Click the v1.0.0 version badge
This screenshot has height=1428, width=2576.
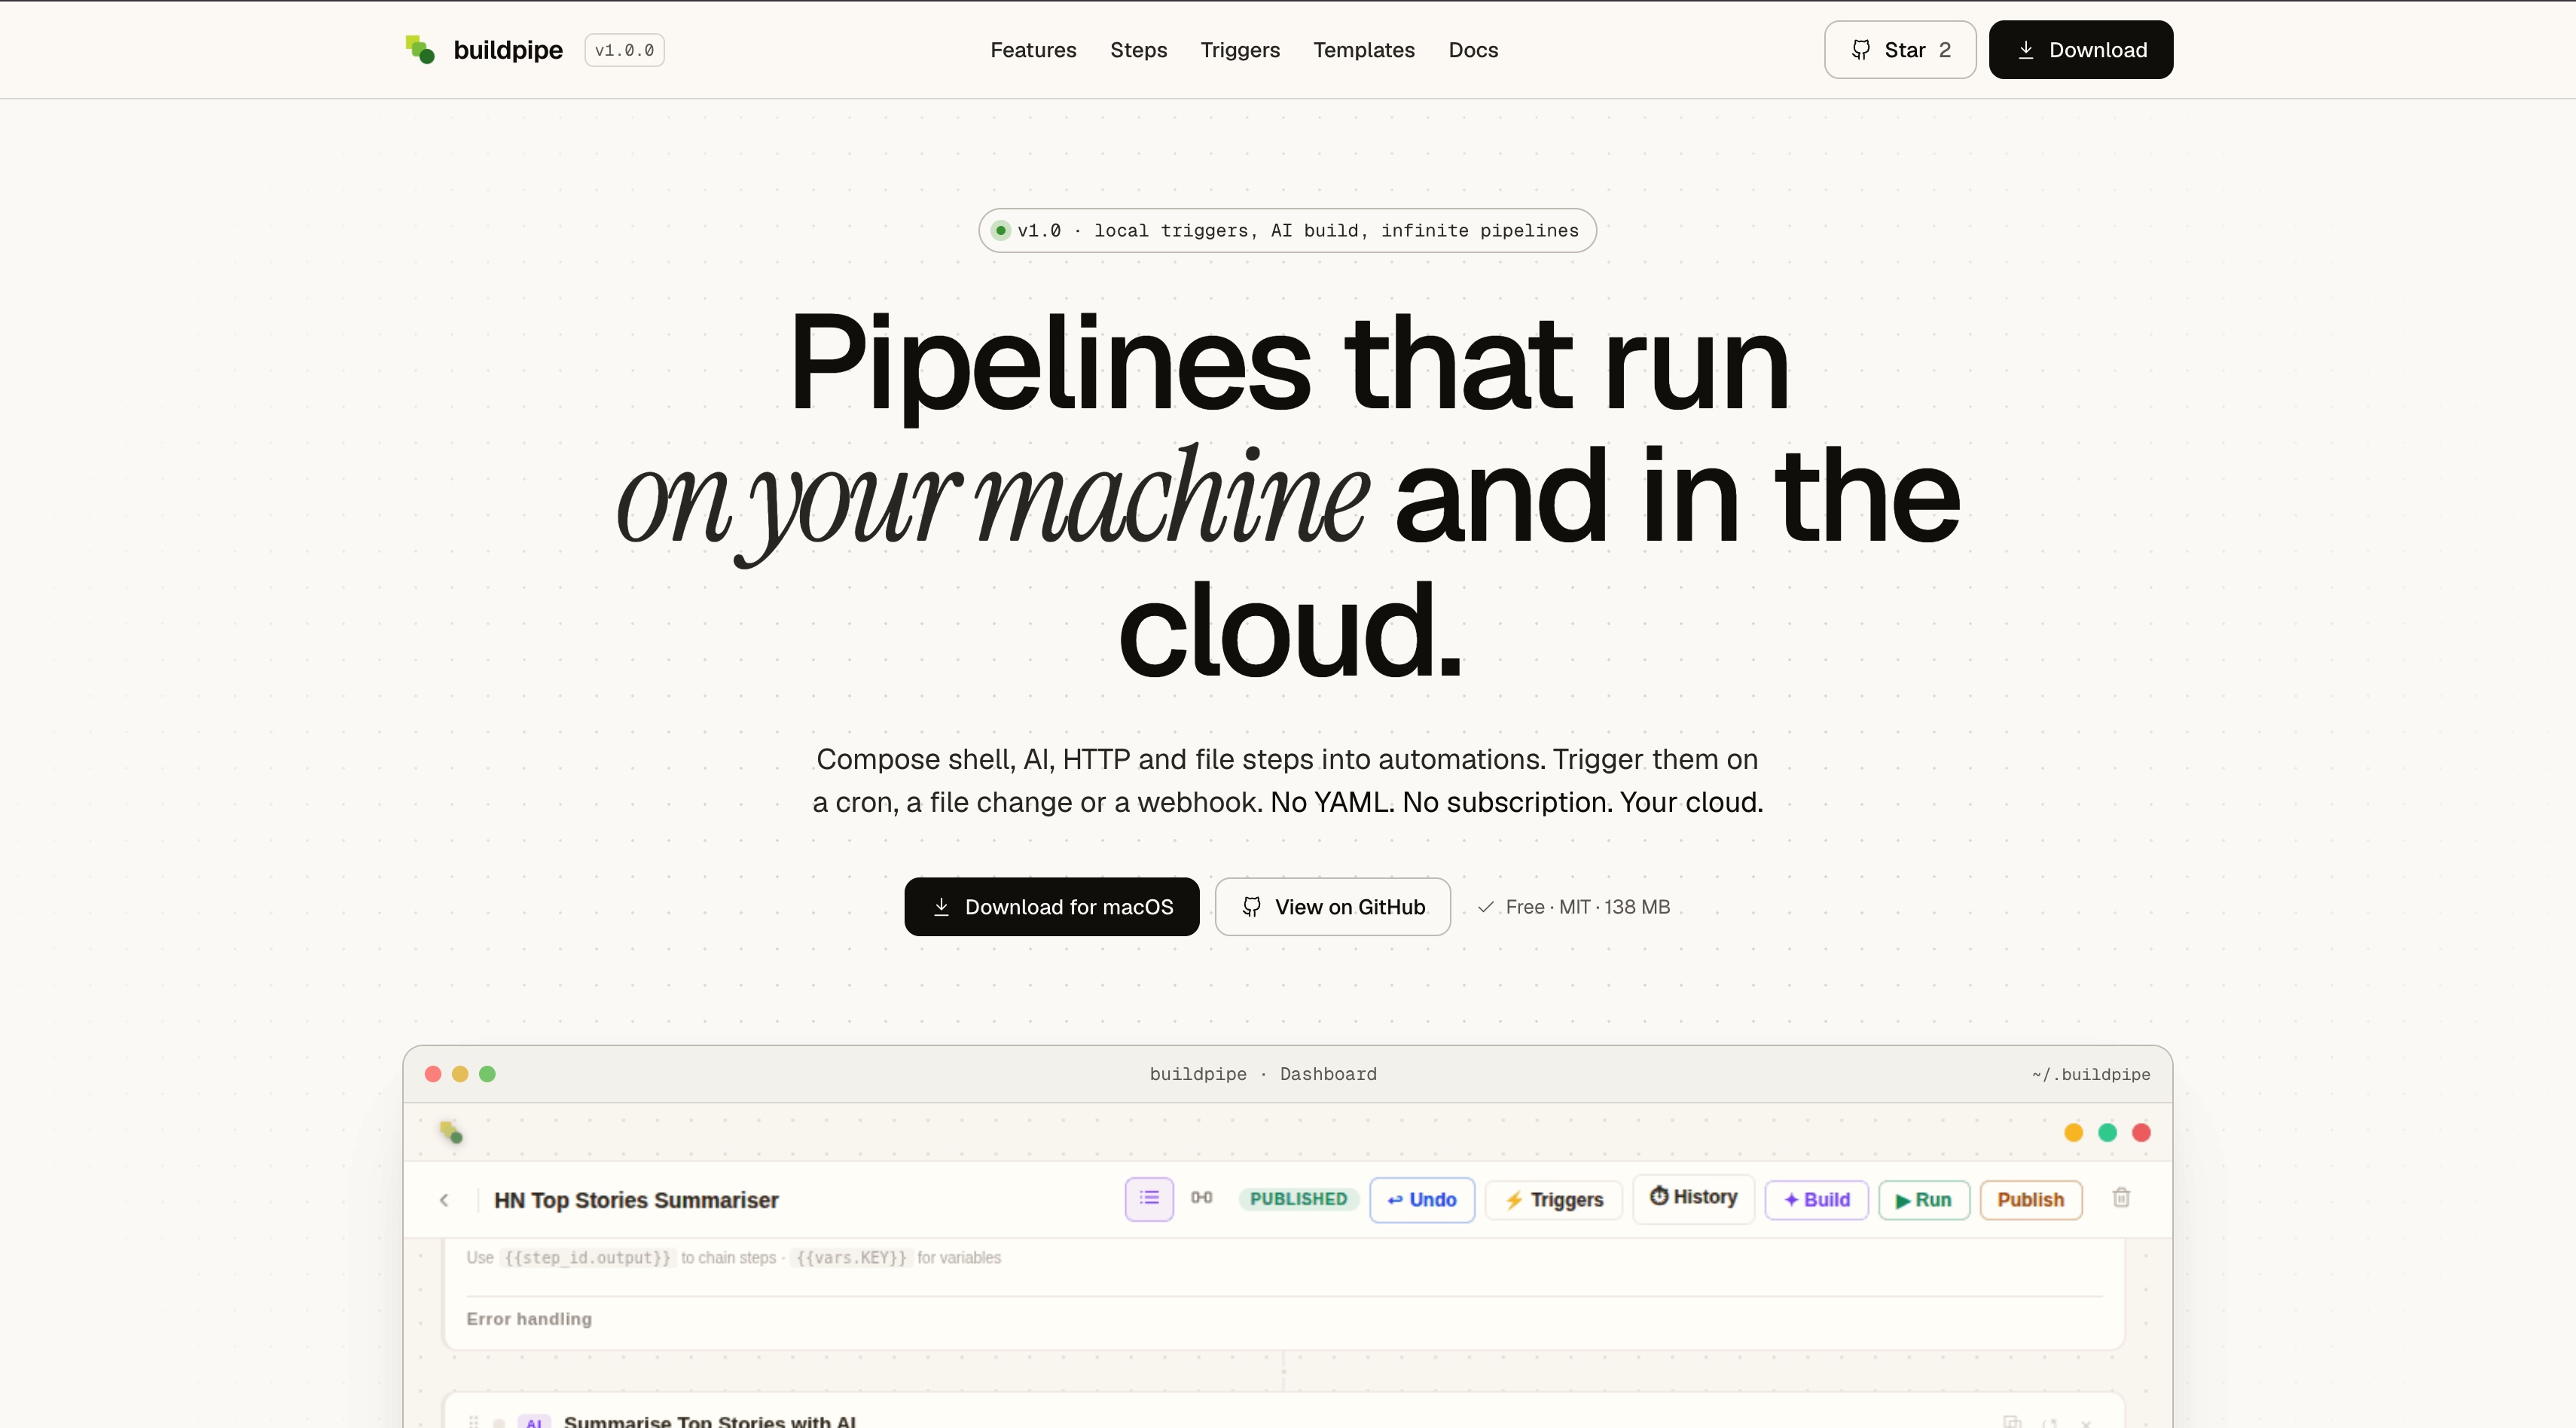coord(624,50)
